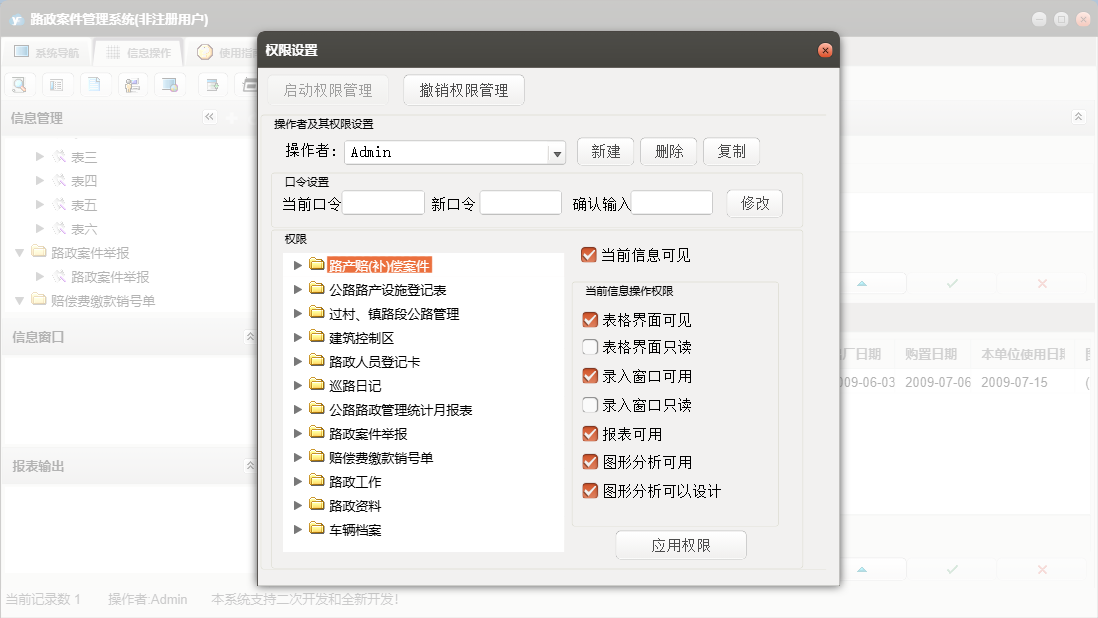The width and height of the screenshot is (1098, 618).
Task: Switch to 系统导航 tab
Action: 46,52
